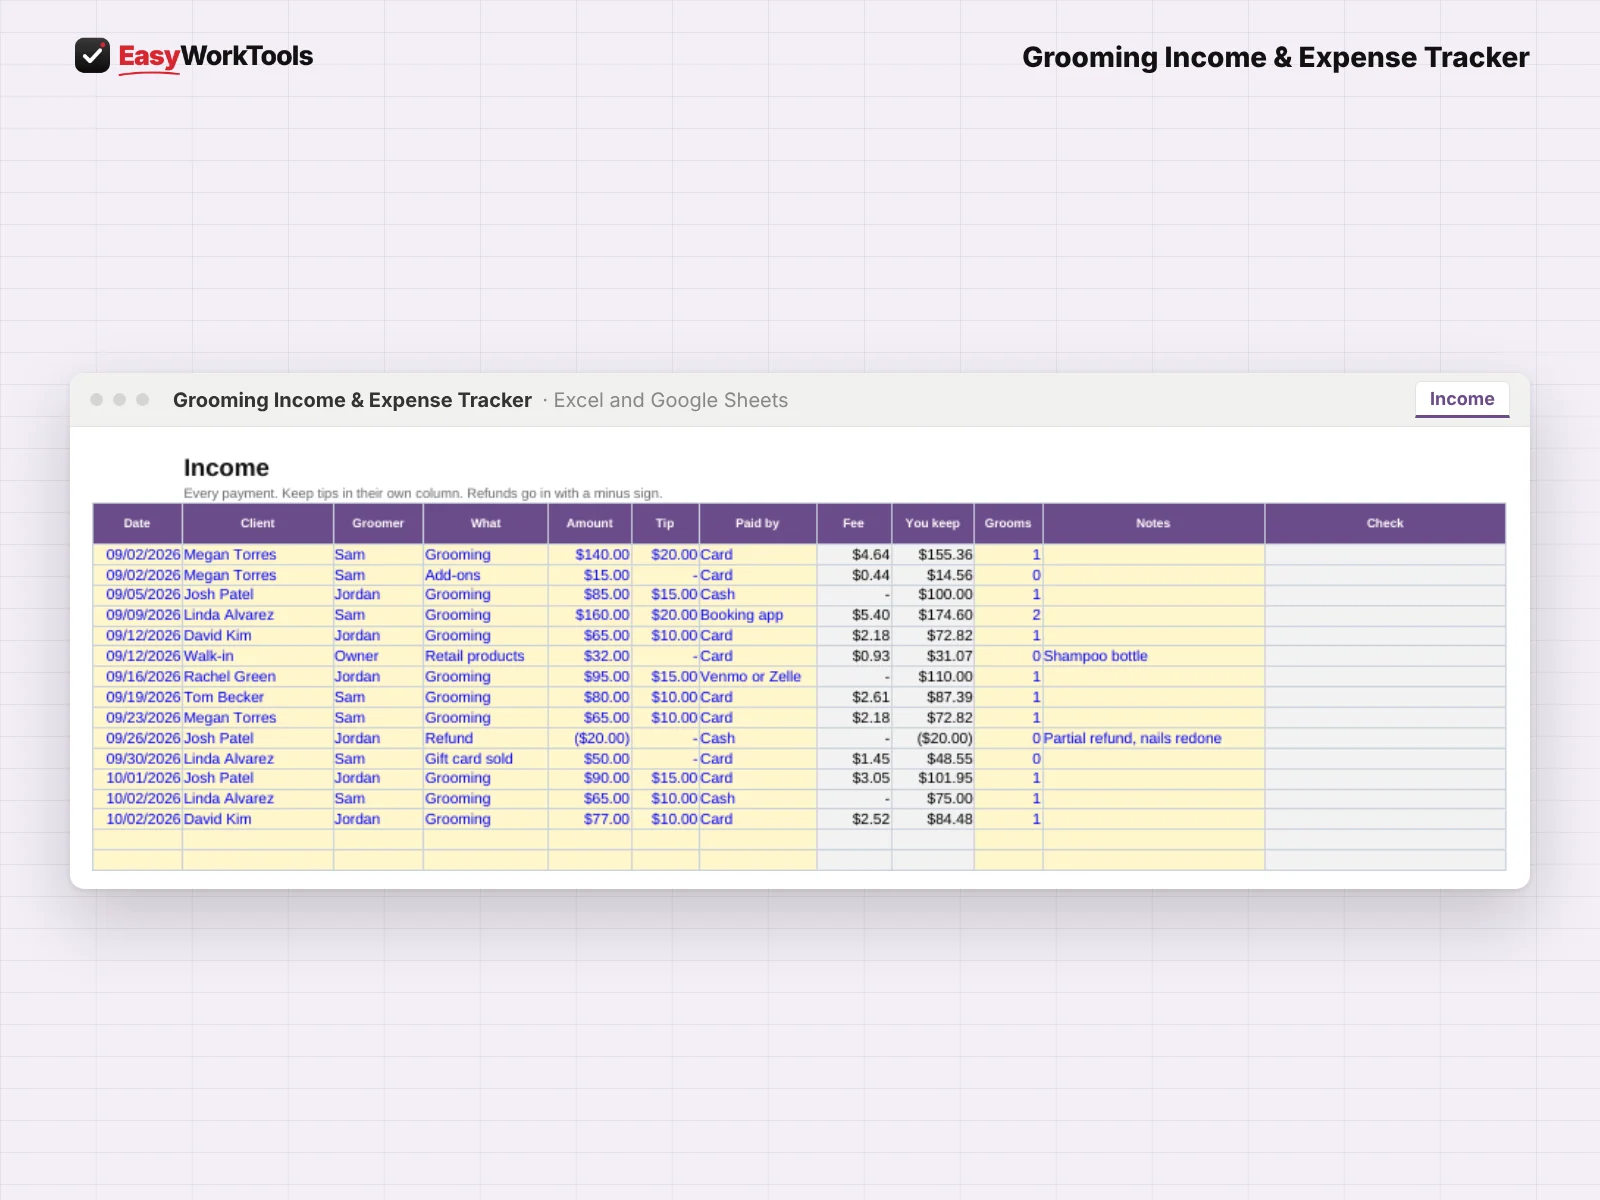This screenshot has width=1600, height=1200.
Task: Click the Partial refund, nails redone note
Action: (x=1153, y=738)
